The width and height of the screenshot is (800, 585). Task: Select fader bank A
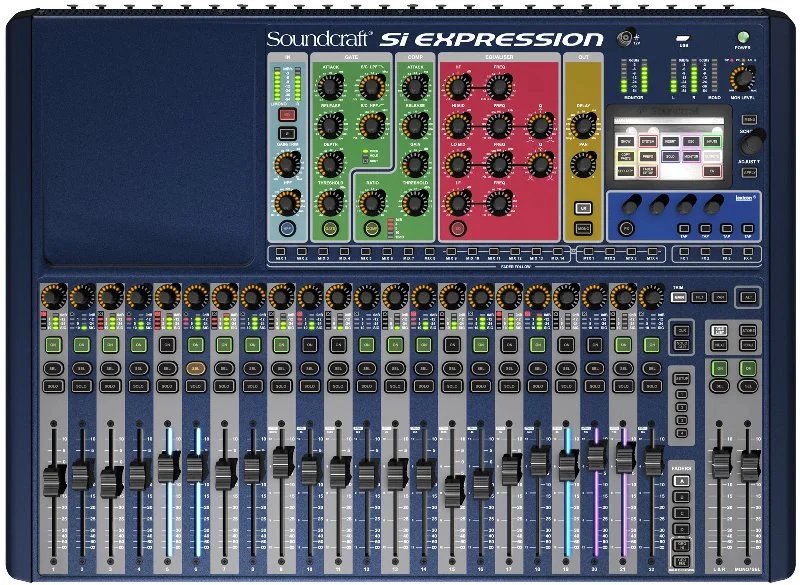pos(681,481)
